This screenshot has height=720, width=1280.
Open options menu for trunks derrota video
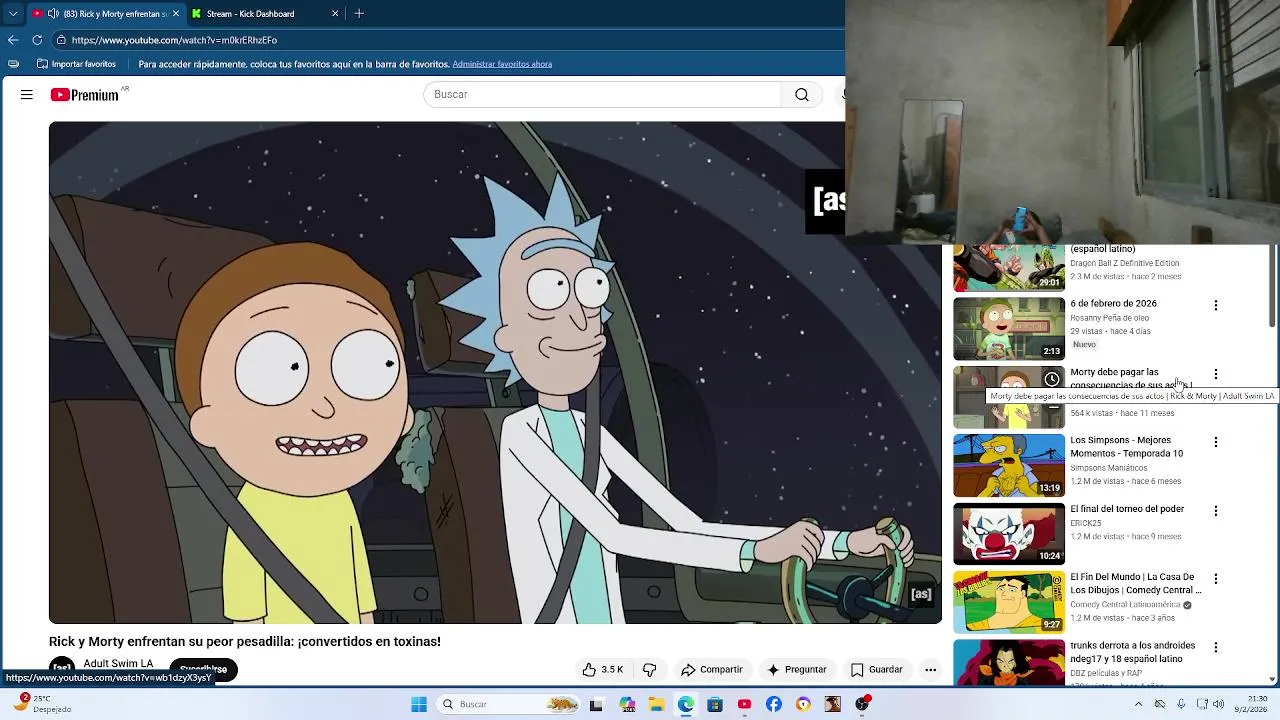(1216, 648)
